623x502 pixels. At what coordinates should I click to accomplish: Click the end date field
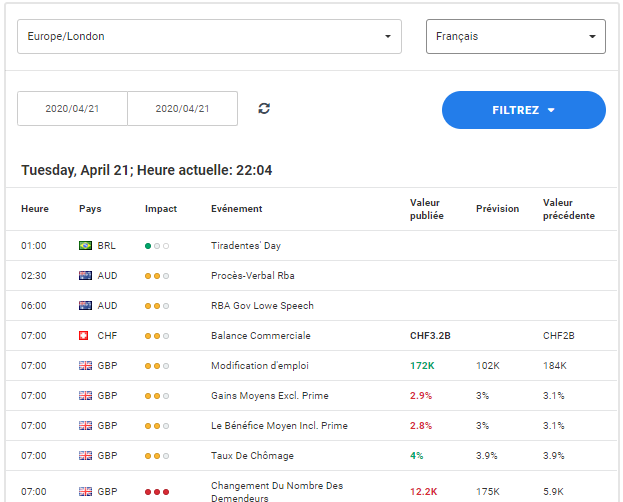[x=182, y=109]
